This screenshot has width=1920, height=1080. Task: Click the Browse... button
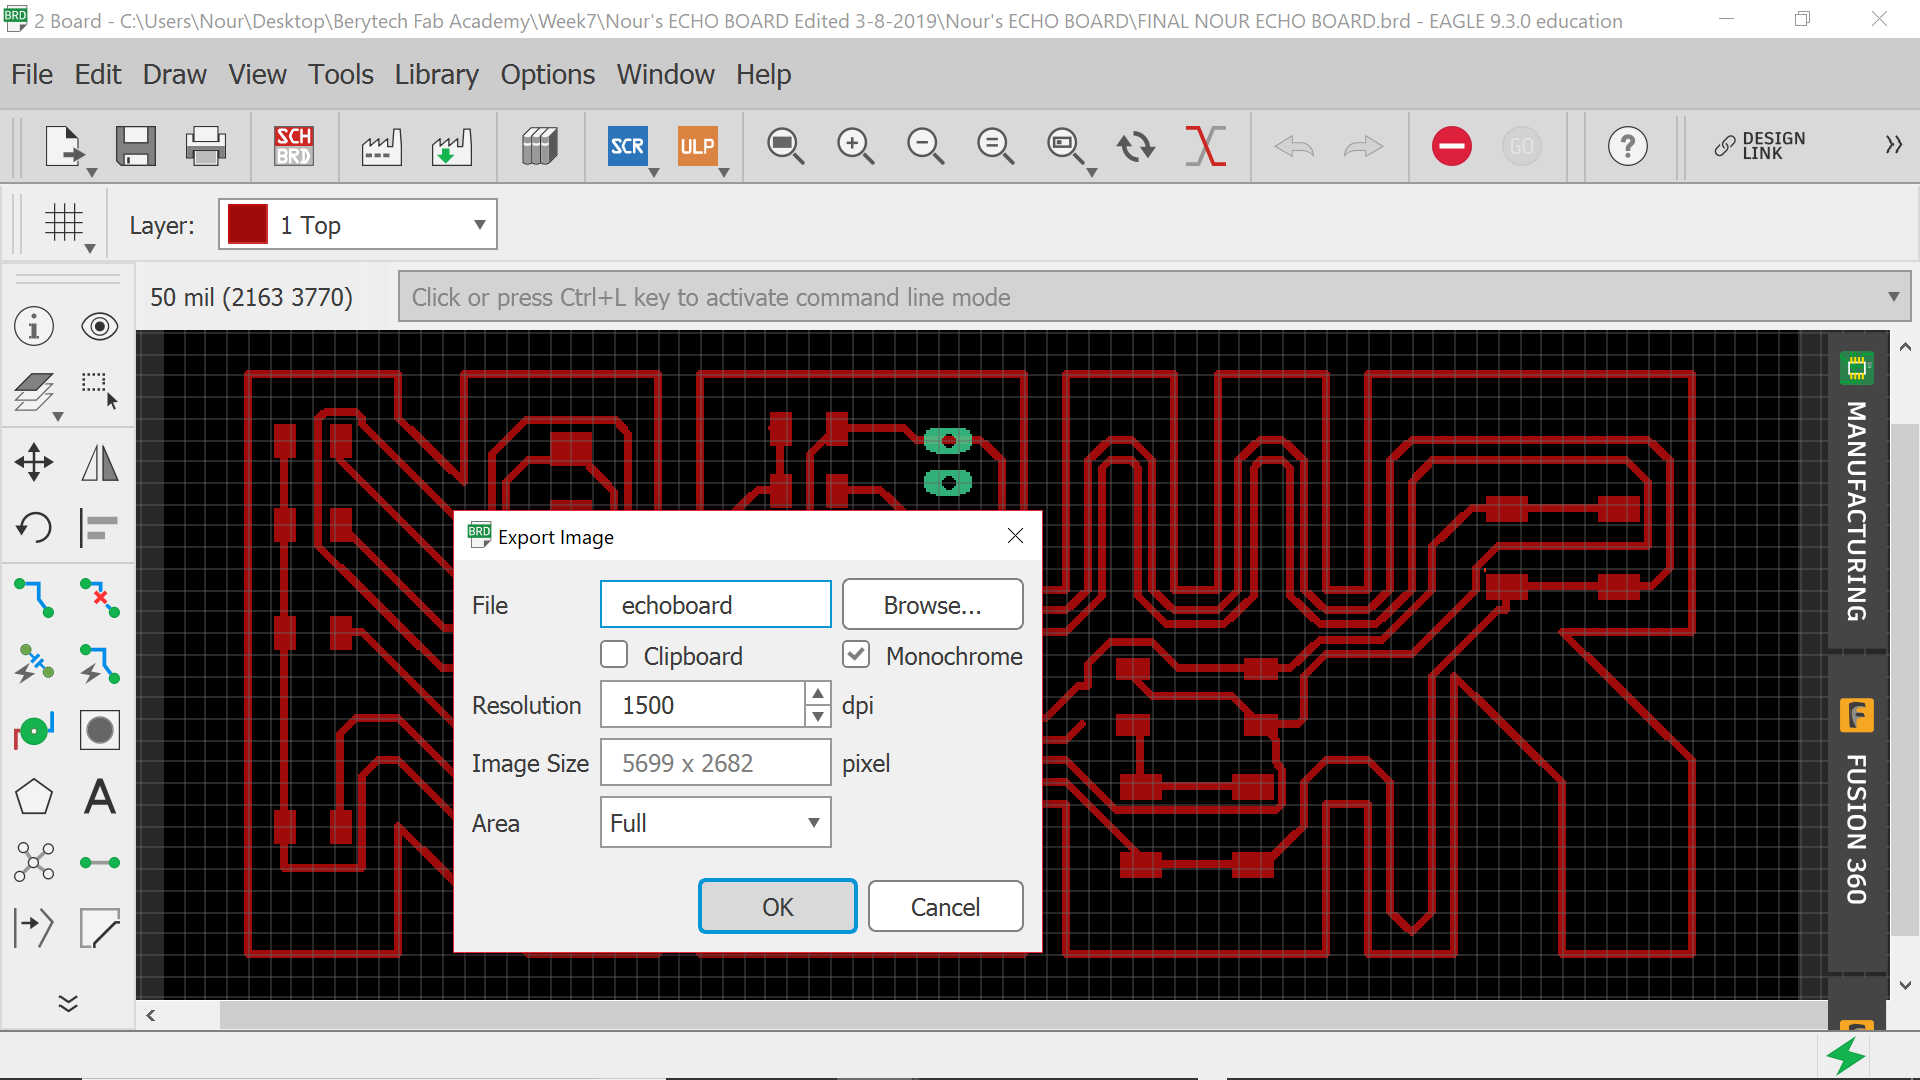point(932,605)
